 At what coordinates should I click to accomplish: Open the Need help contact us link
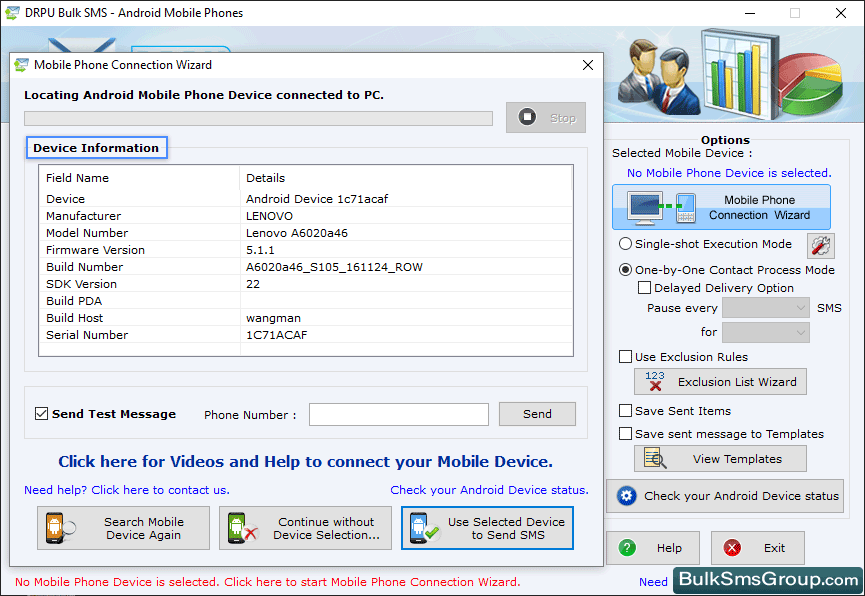[127, 490]
